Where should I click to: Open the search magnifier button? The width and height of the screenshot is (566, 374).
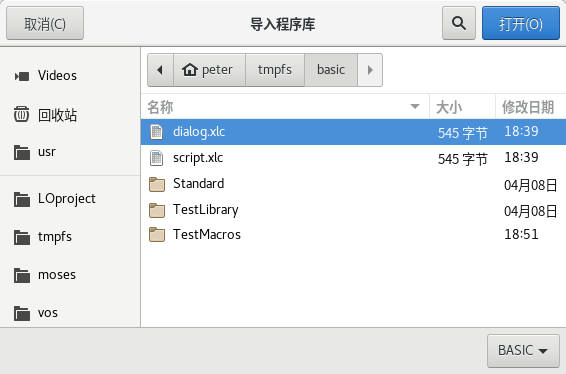pyautogui.click(x=459, y=23)
